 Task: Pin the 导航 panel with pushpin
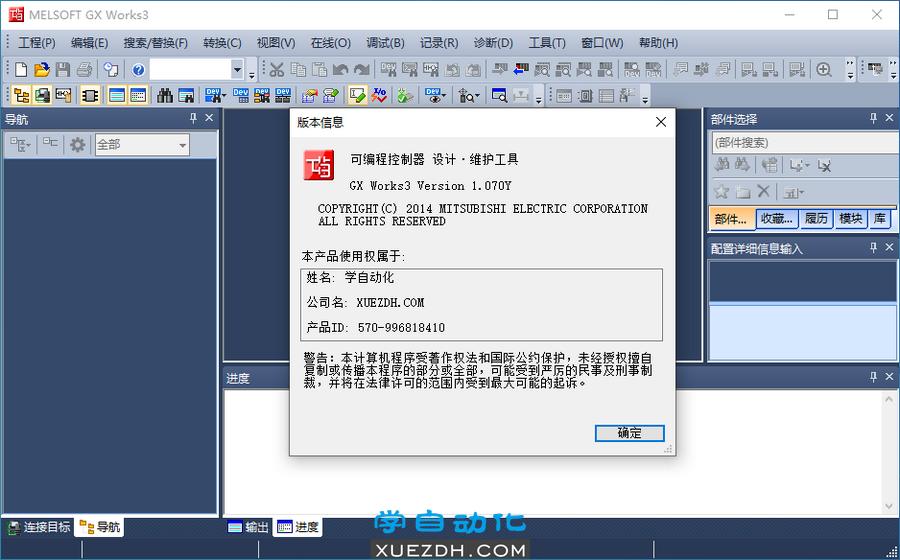pyautogui.click(x=193, y=118)
